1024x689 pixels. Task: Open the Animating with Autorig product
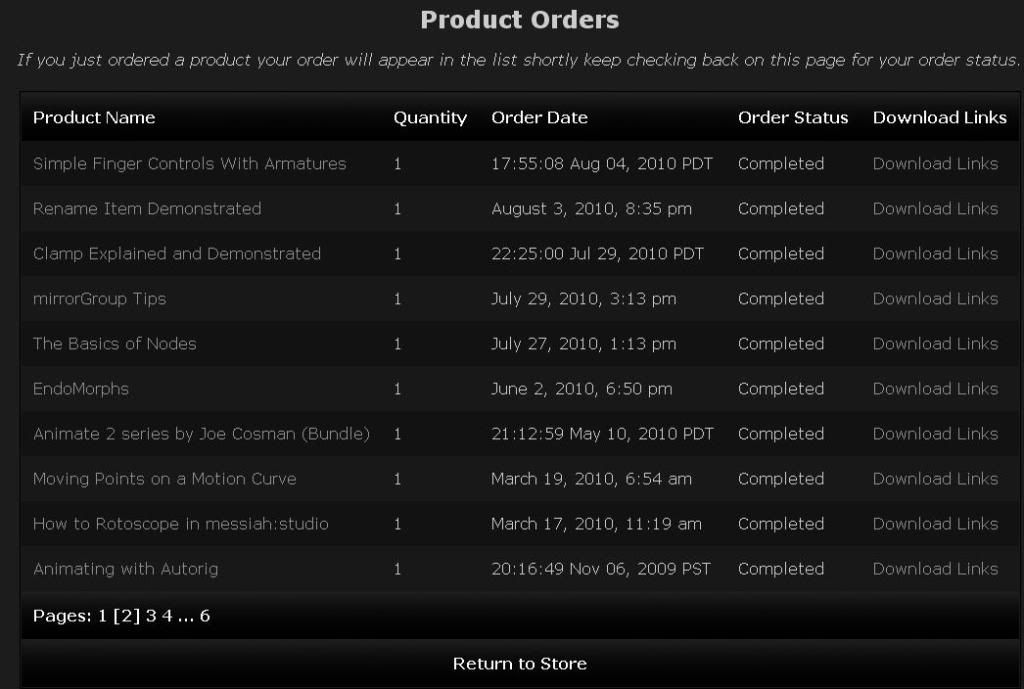(125, 569)
